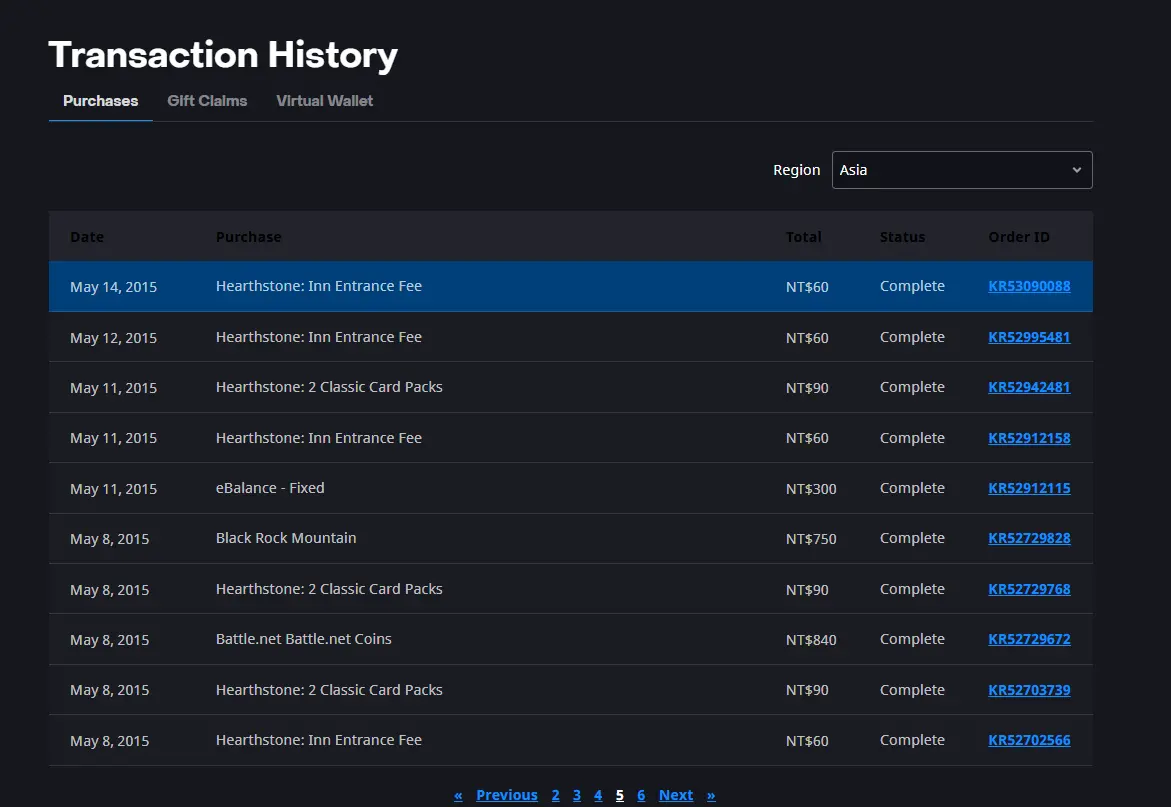Open the Gift Claims tab

point(207,101)
